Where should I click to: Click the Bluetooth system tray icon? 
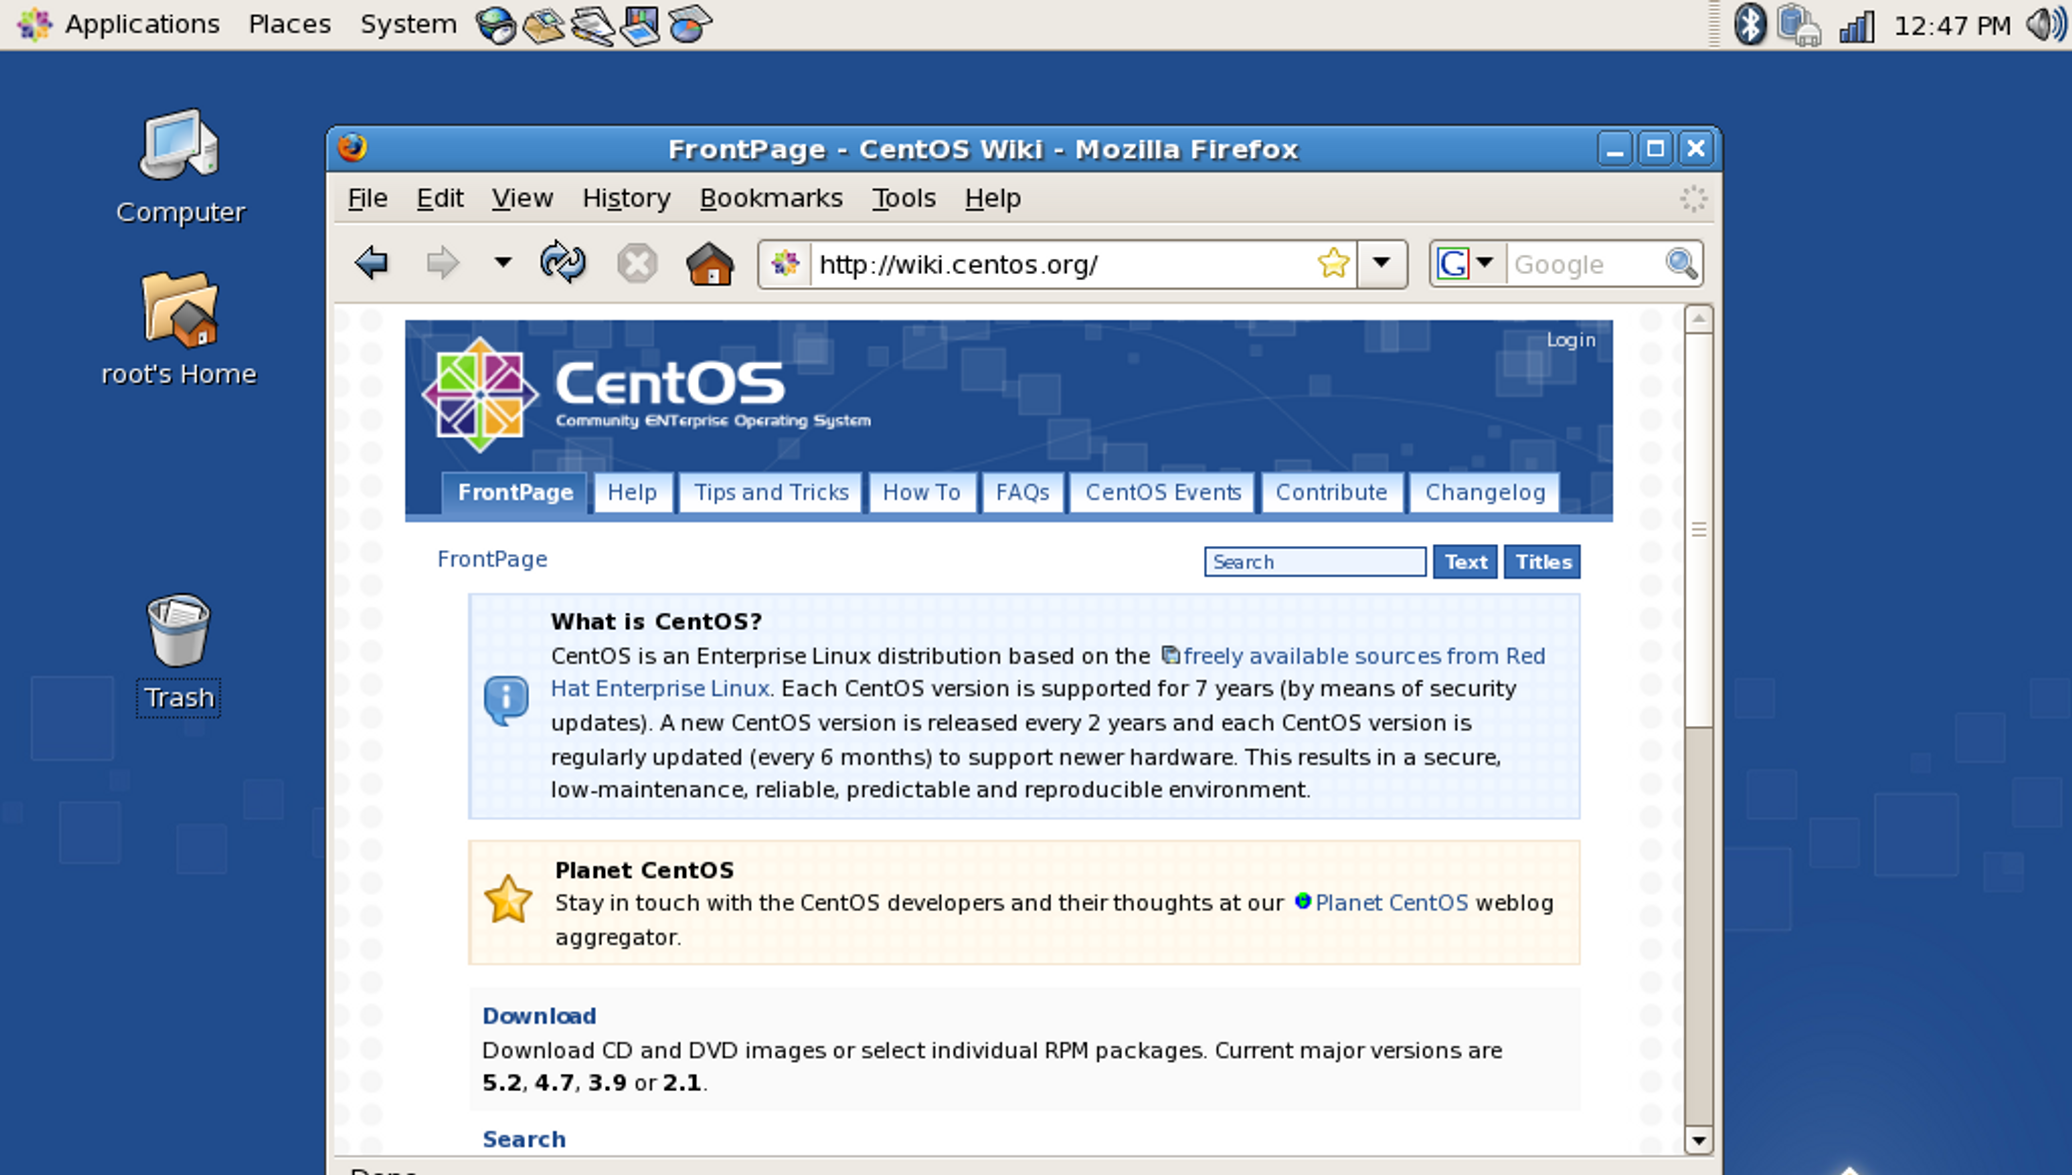[x=1746, y=23]
